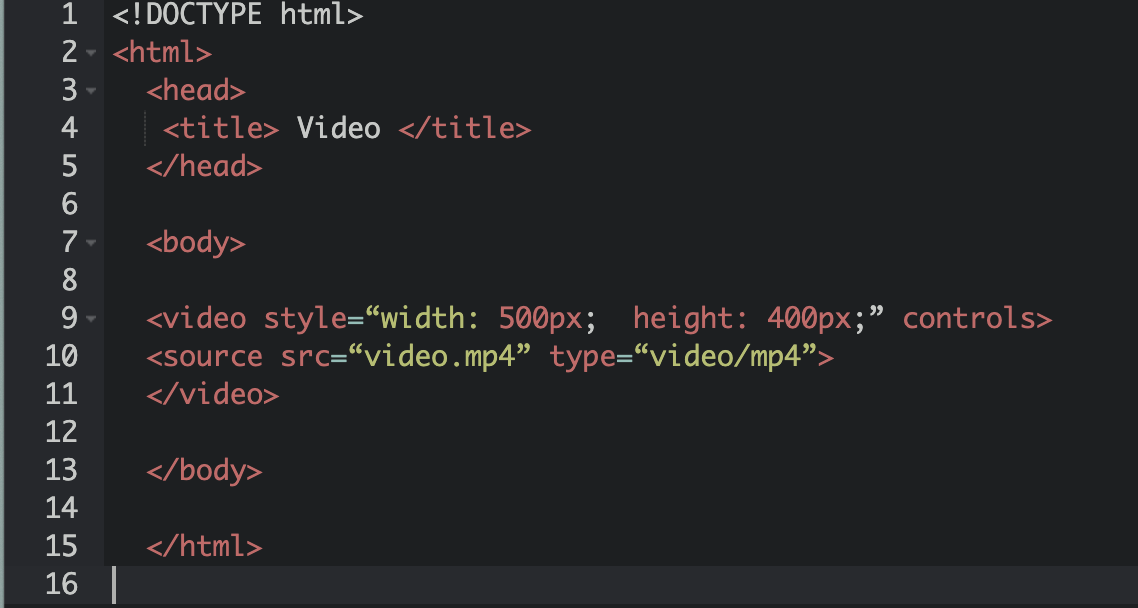Click line number 10 in the gutter

click(x=61, y=356)
